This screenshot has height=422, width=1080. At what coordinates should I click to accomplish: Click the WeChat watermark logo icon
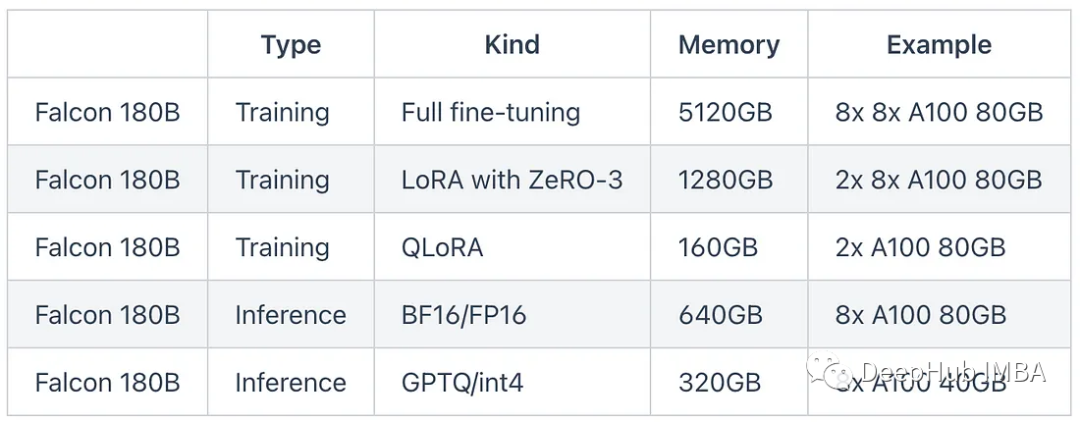click(x=831, y=370)
